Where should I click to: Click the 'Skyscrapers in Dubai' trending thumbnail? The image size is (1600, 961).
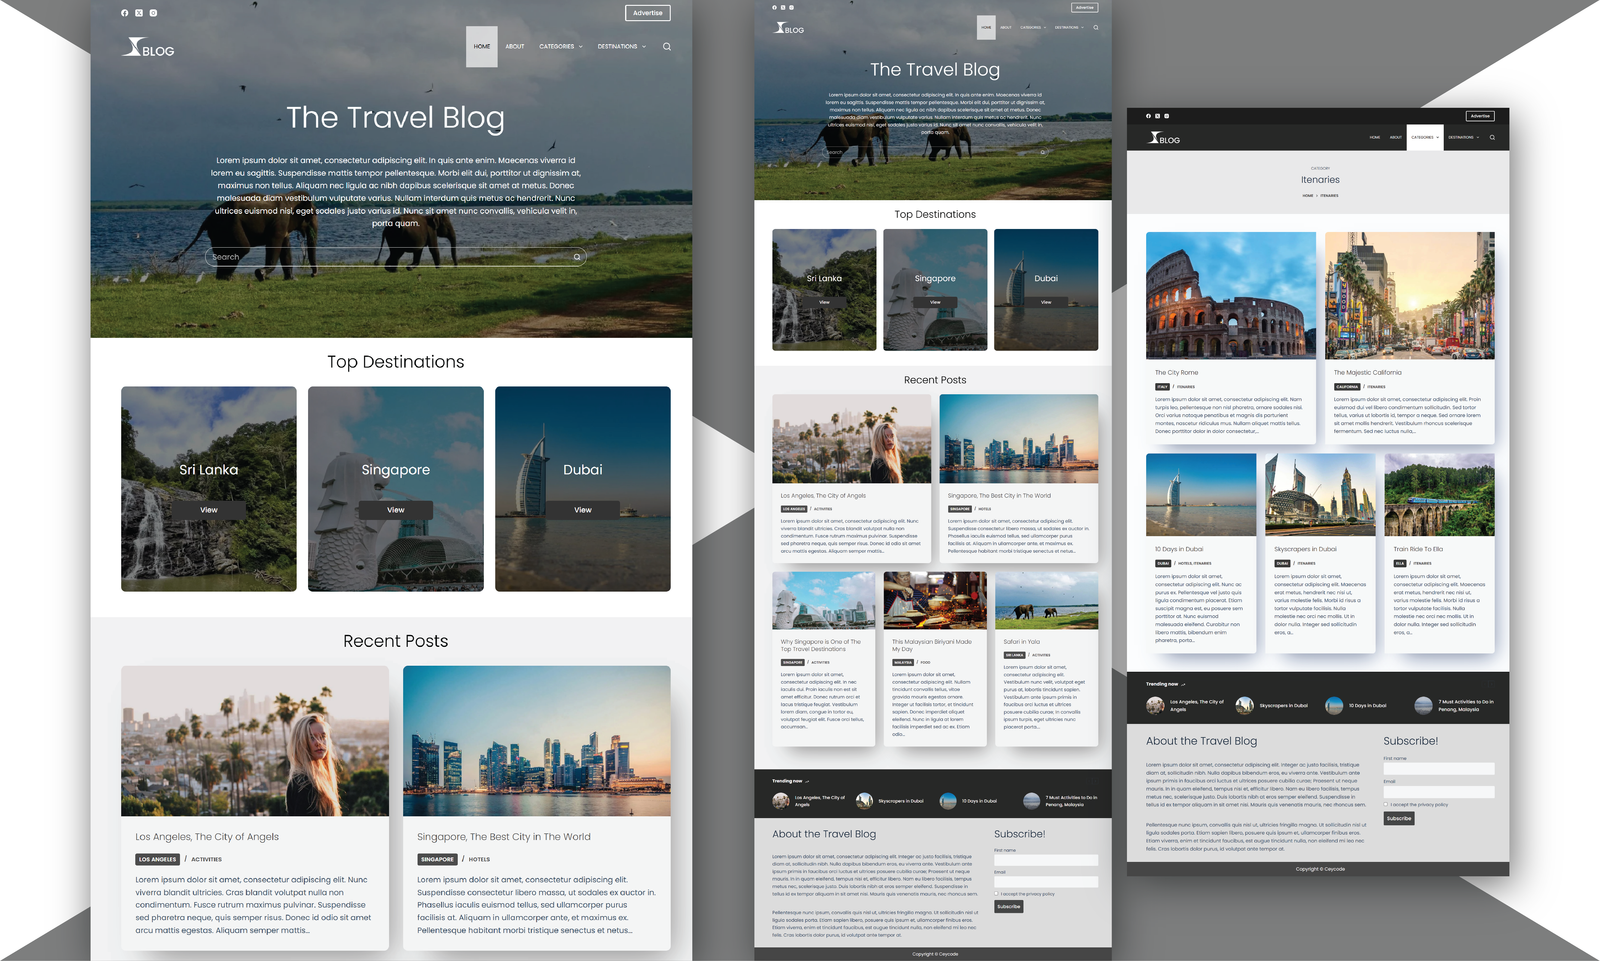[1244, 705]
